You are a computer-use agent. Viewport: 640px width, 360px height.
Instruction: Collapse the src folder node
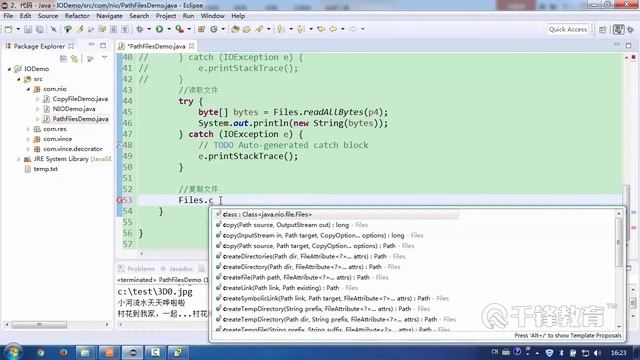[19, 79]
